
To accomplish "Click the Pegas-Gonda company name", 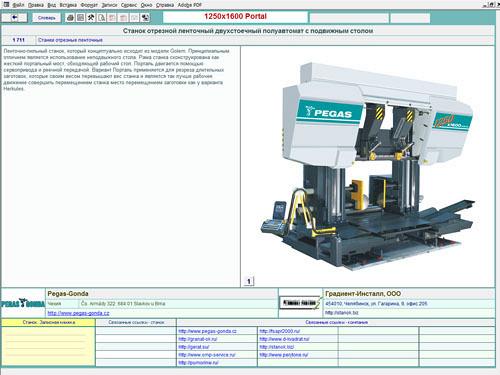I will click(68, 294).
